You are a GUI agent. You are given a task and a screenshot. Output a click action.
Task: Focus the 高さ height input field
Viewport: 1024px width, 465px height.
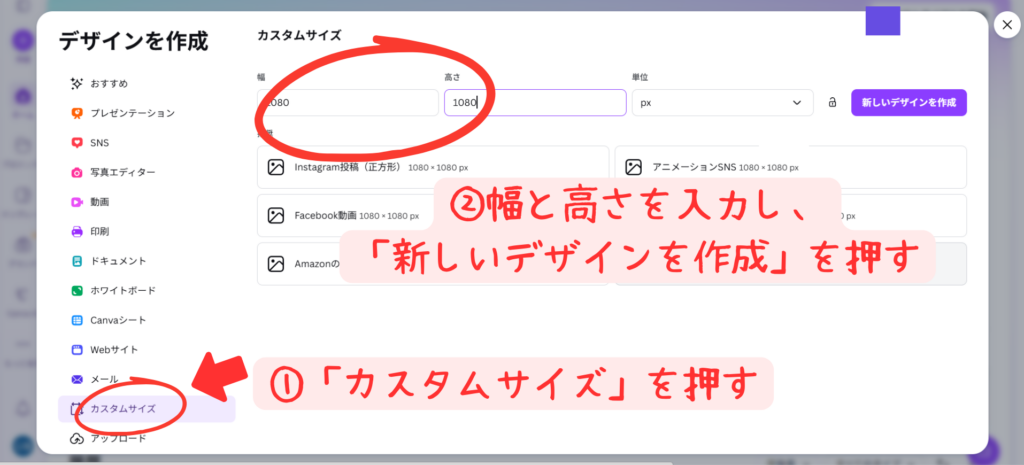(536, 103)
